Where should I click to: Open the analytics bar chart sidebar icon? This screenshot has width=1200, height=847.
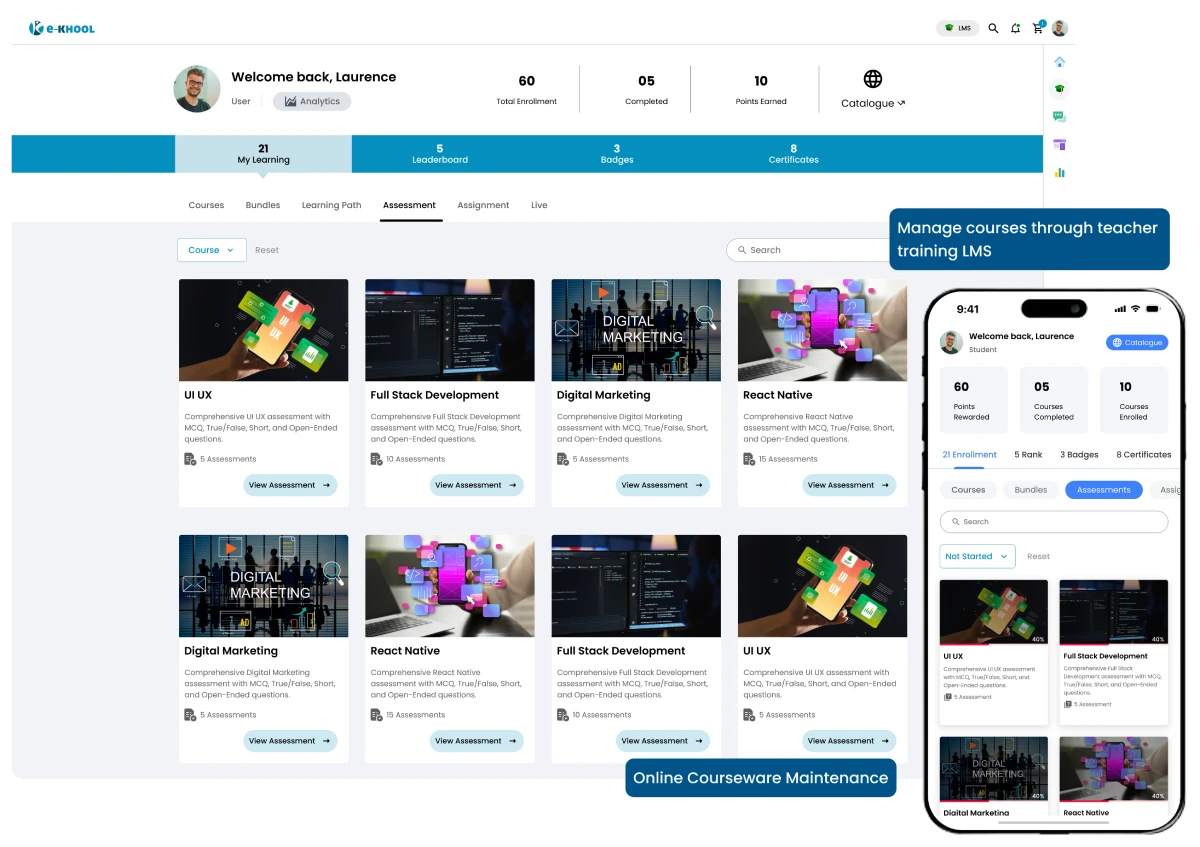tap(1059, 171)
